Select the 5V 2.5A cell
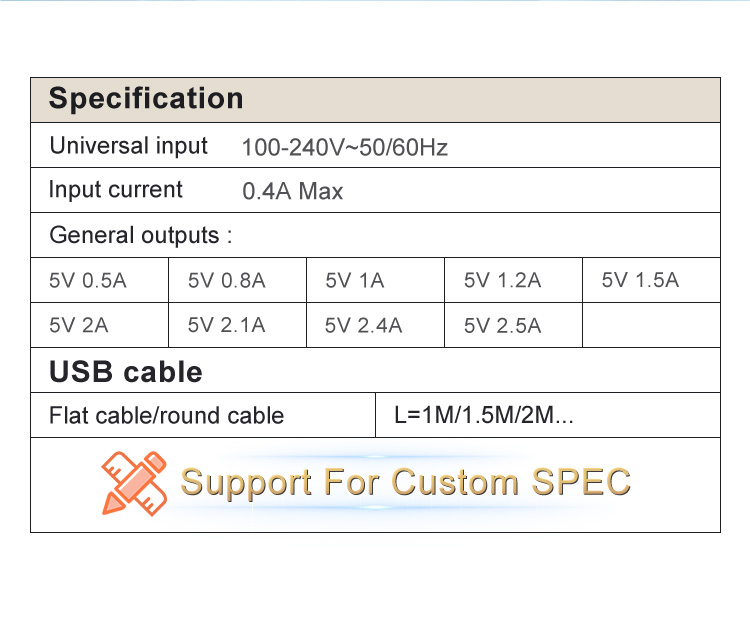750x633 pixels. [514, 325]
